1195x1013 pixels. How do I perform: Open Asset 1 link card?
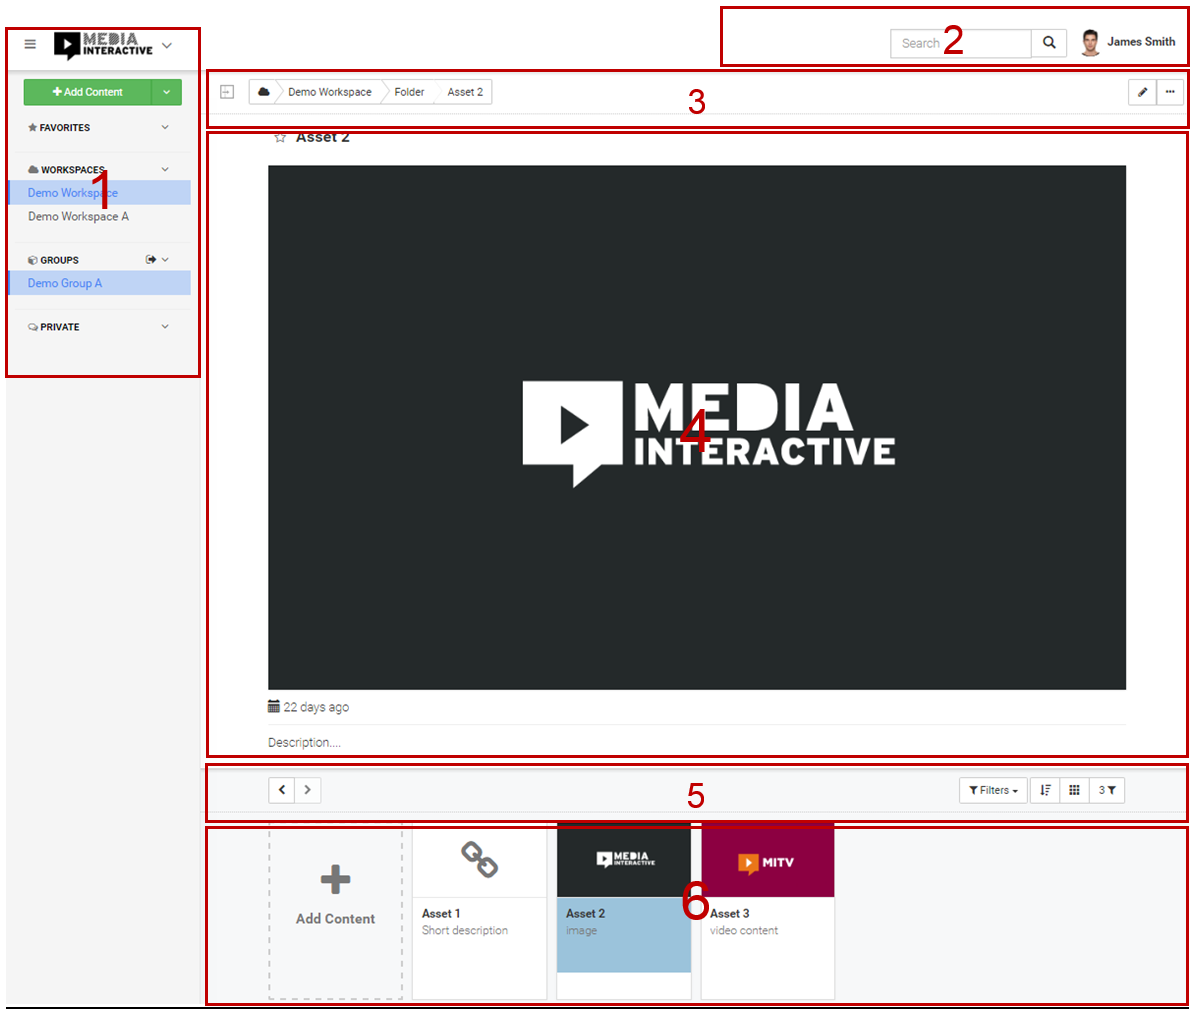pos(479,912)
